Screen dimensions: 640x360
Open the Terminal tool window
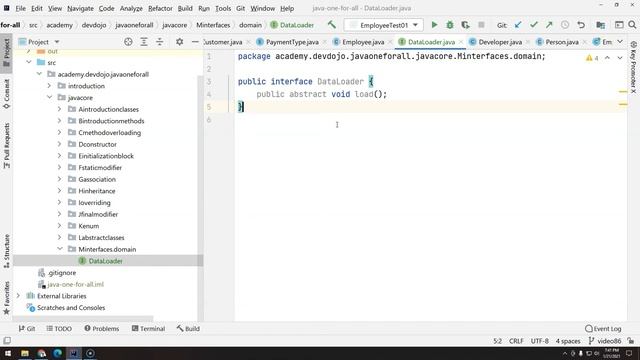pyautogui.click(x=149, y=329)
